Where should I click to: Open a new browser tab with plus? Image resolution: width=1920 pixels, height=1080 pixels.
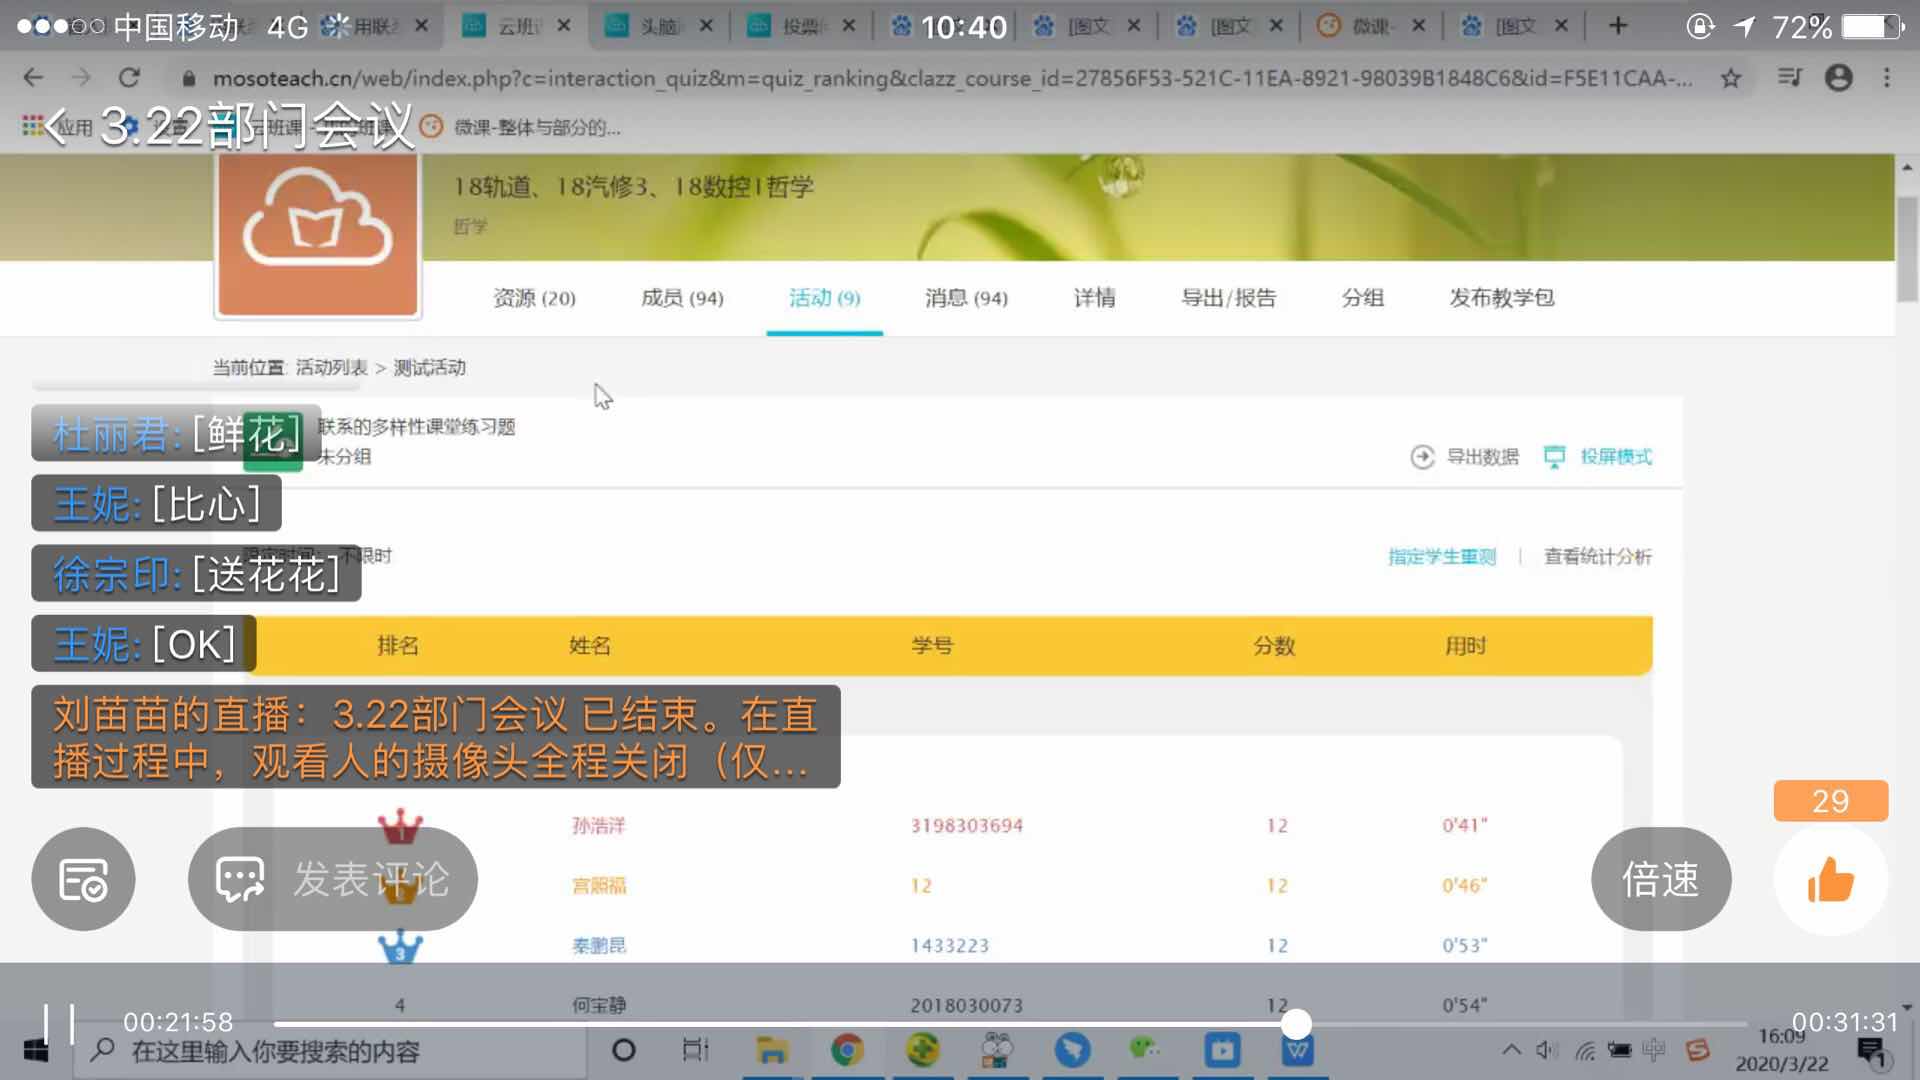(1618, 26)
